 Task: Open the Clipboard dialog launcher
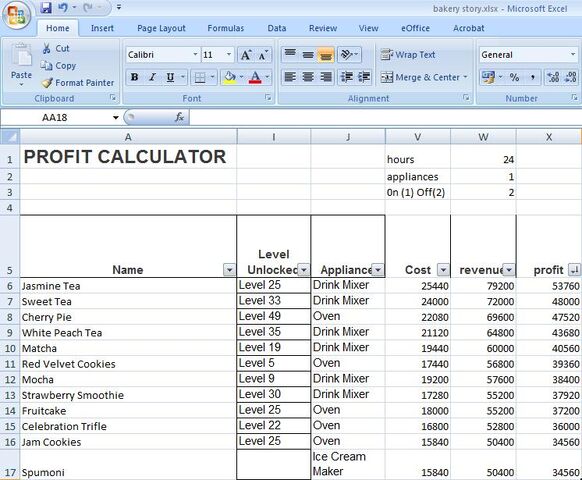pos(113,98)
